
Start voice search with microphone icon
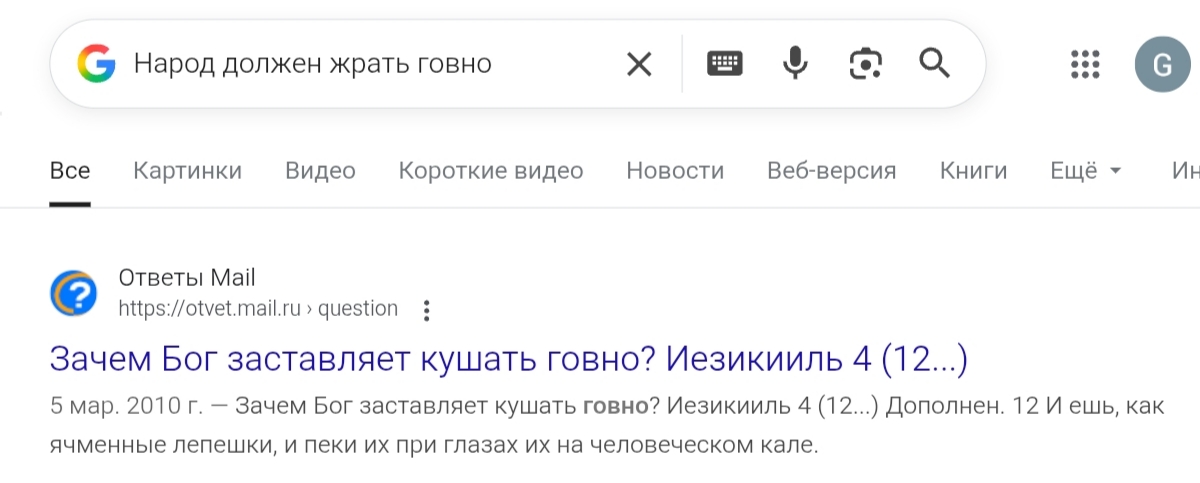pos(795,64)
